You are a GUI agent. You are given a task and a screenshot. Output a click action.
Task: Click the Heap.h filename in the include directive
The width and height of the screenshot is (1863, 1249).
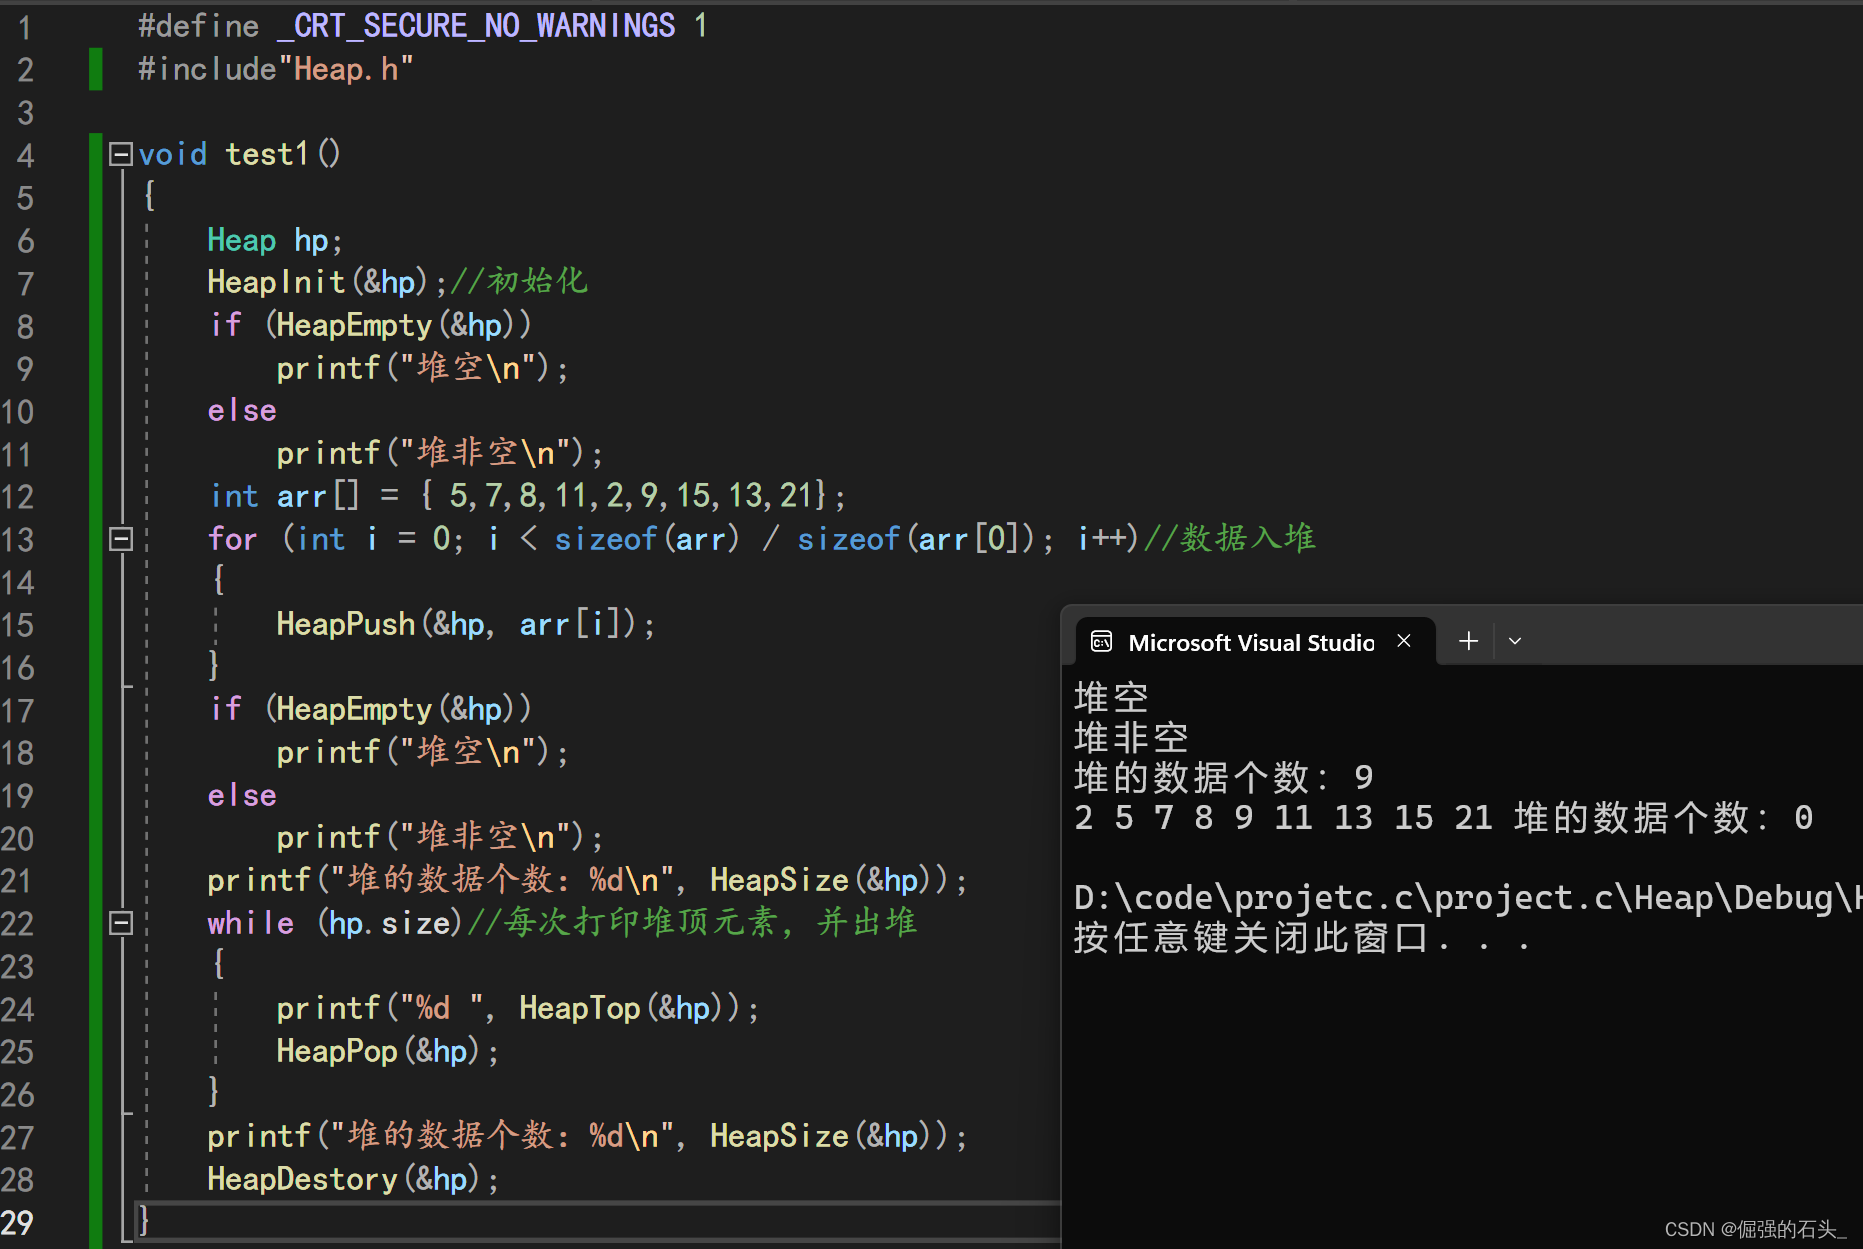coord(345,68)
